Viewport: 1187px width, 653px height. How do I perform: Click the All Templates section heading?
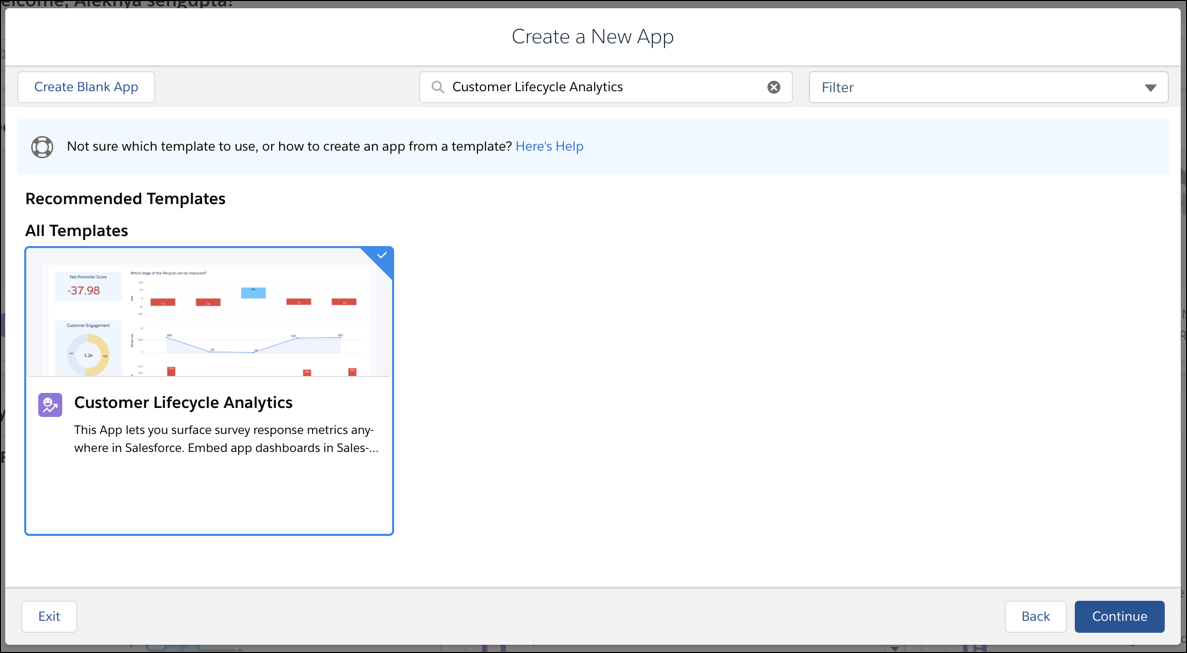point(76,230)
